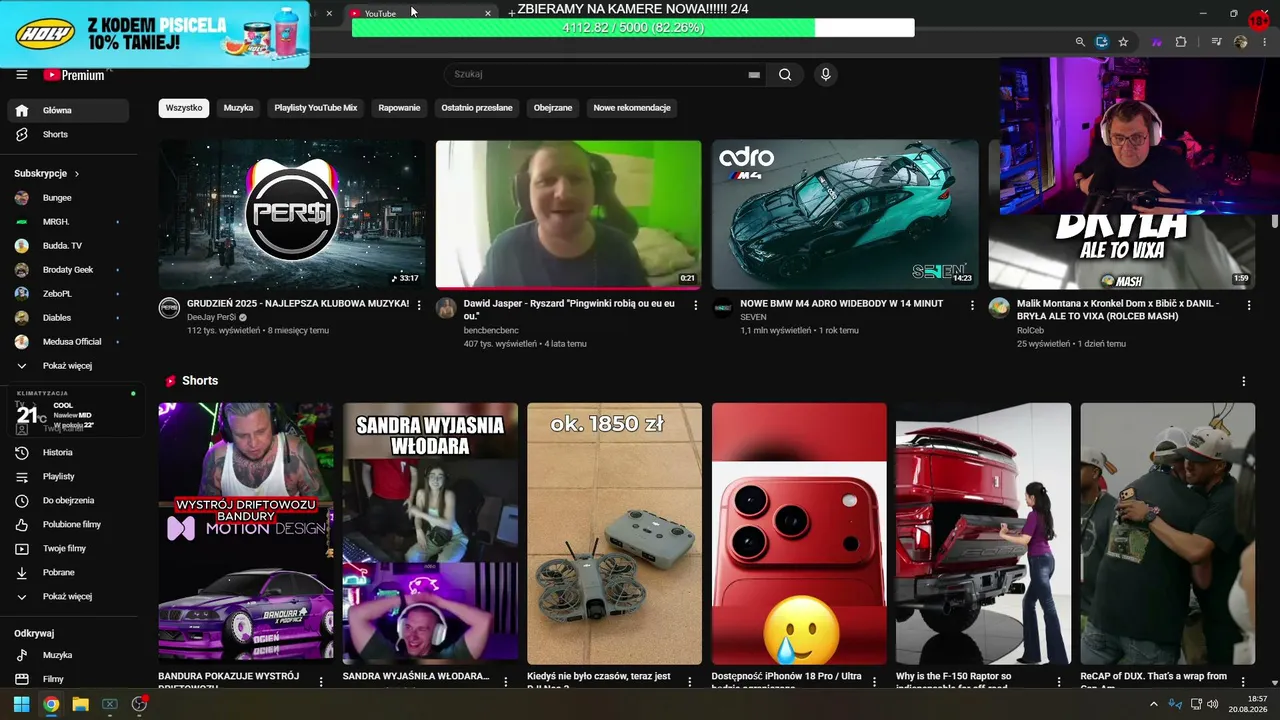
Task: Open Chrome three-dot menu
Action: coord(1263,42)
